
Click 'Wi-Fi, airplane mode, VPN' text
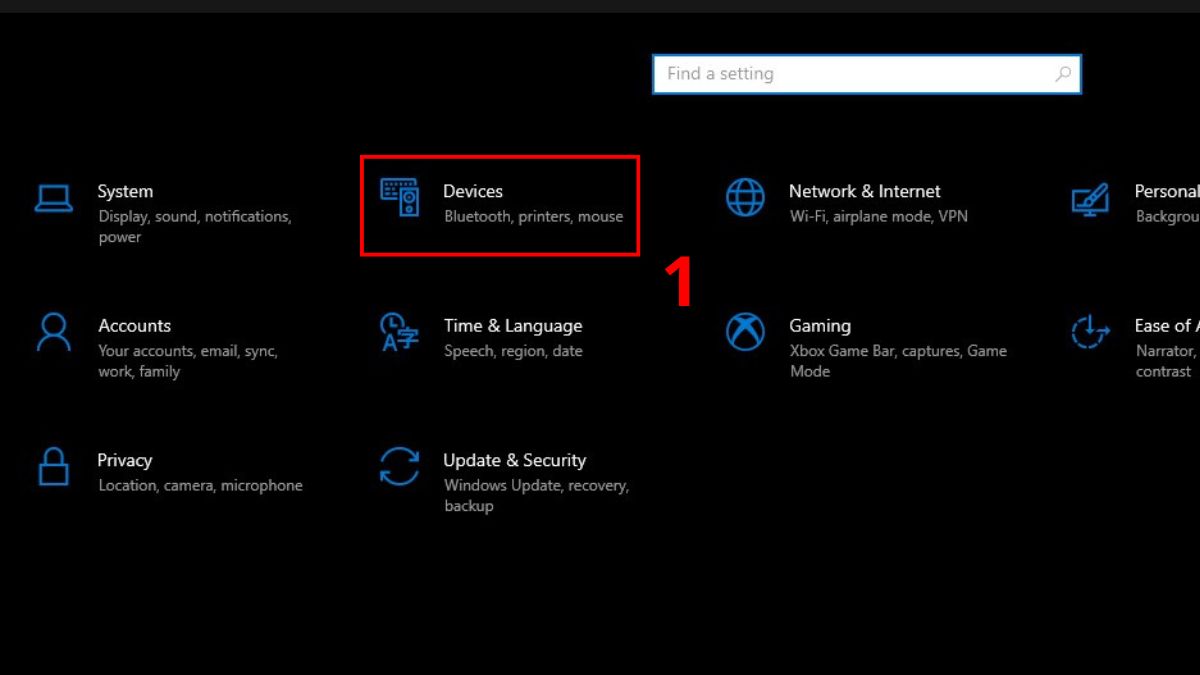tap(878, 216)
